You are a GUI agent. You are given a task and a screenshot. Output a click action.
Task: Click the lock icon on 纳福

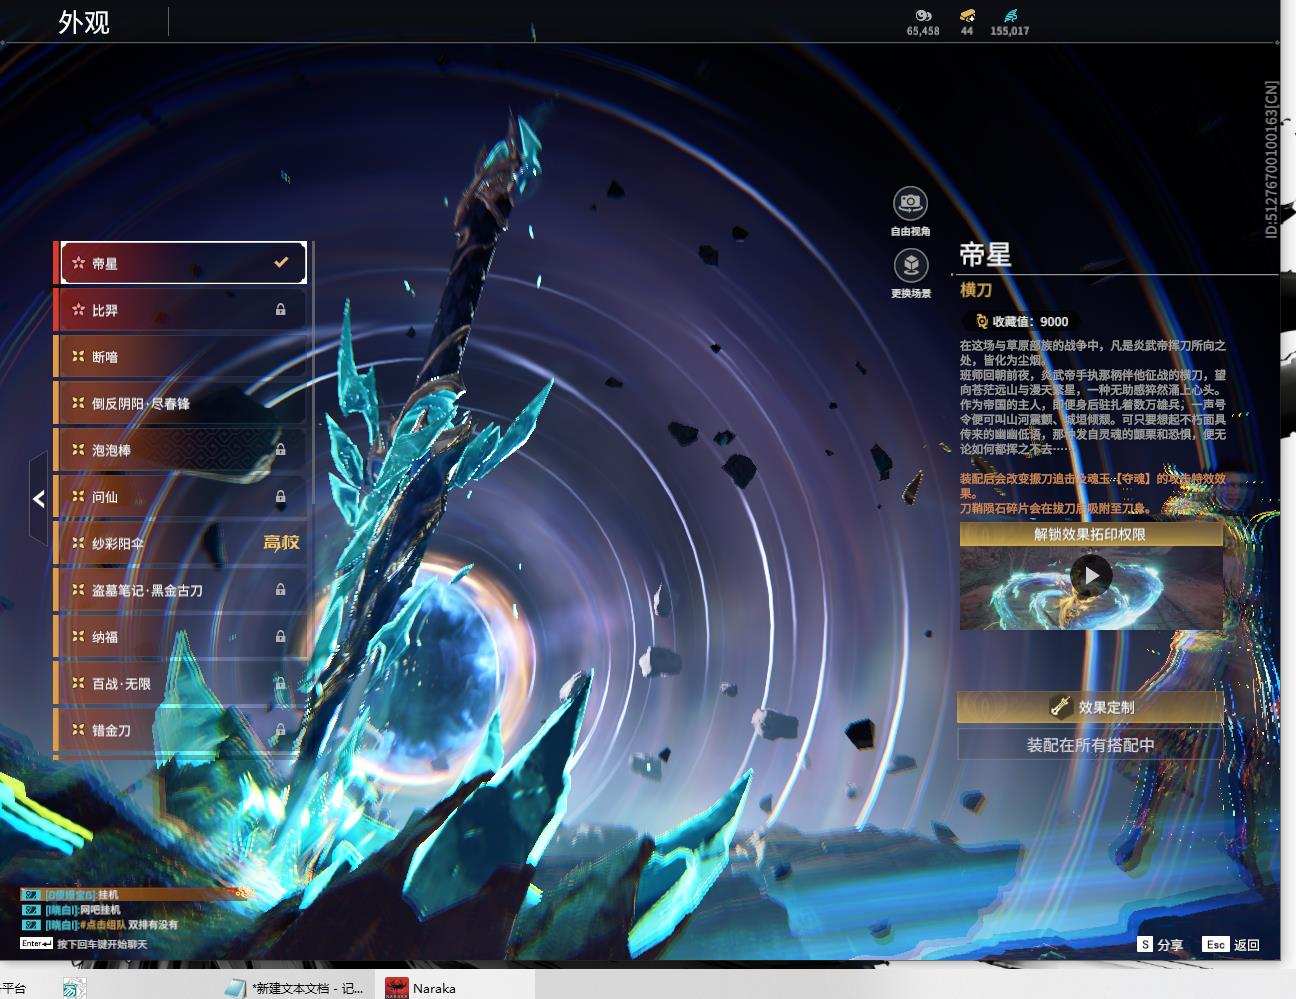(281, 637)
